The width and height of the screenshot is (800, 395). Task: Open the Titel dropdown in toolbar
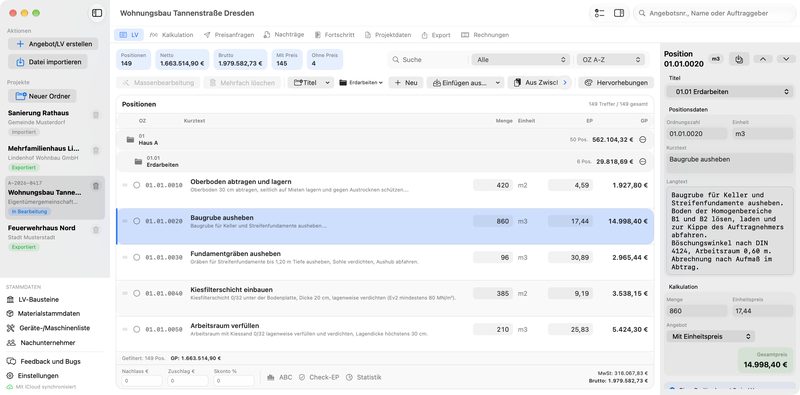click(x=310, y=82)
